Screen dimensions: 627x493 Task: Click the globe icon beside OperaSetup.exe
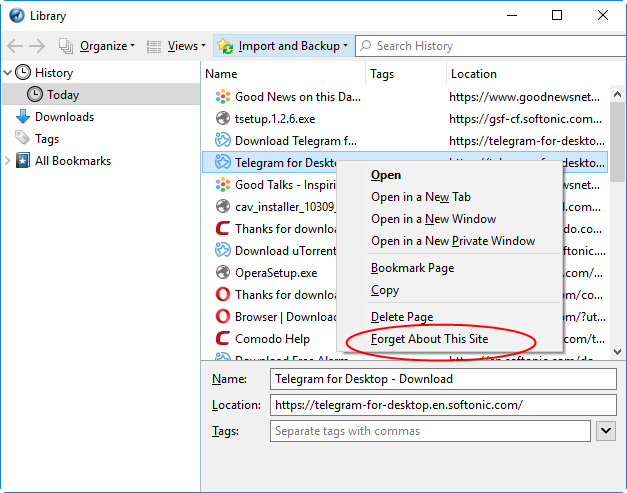(223, 273)
